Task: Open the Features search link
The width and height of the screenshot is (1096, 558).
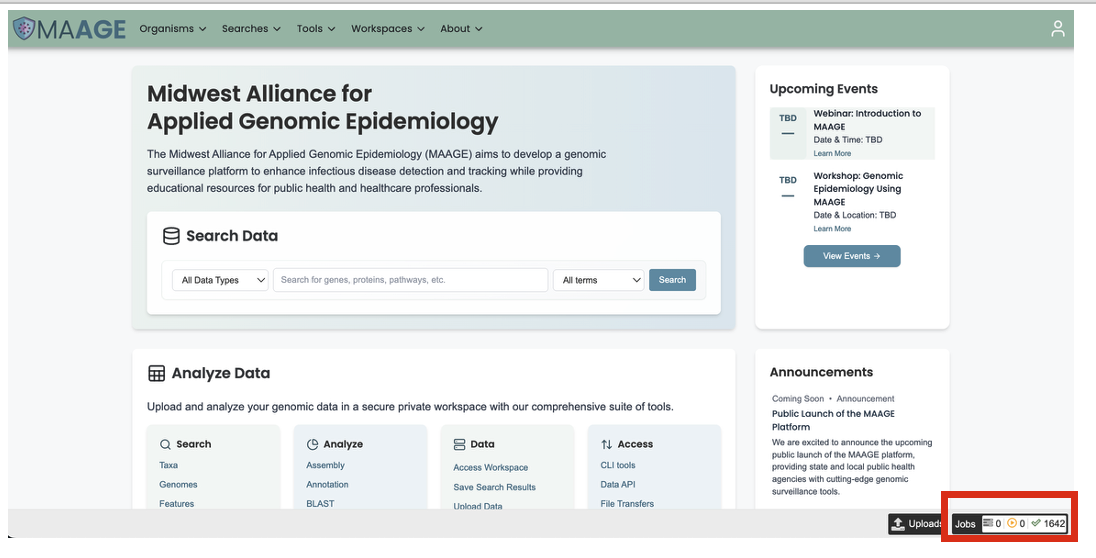Action: [177, 503]
